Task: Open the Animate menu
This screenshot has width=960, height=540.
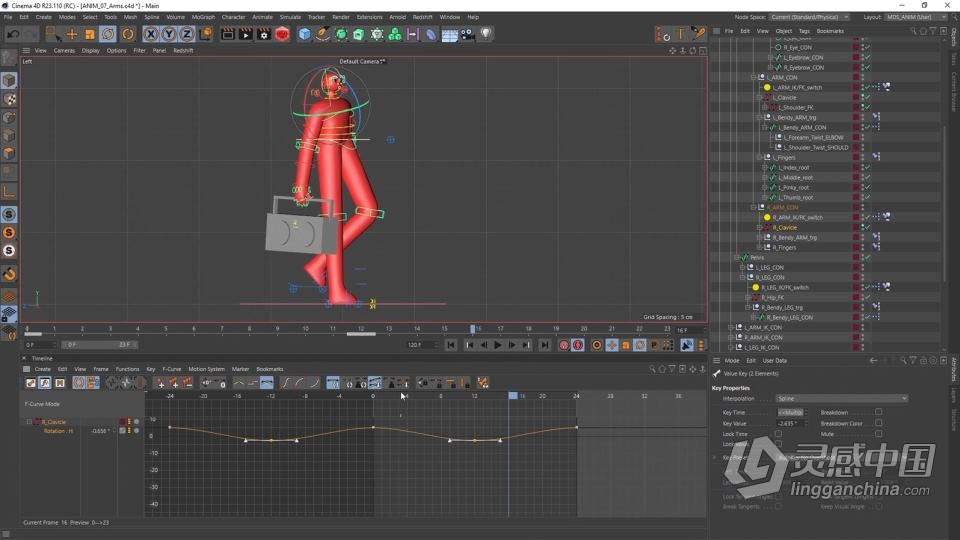Action: [x=262, y=17]
